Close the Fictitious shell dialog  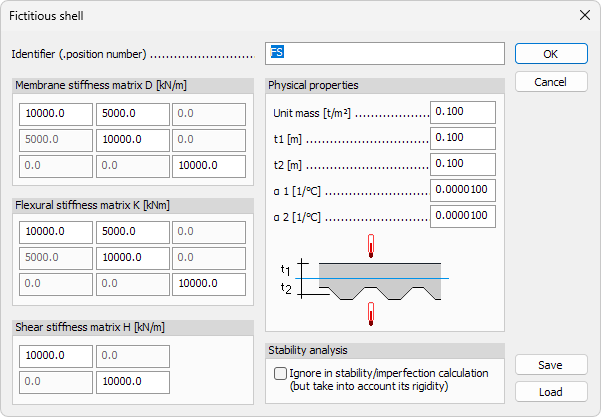click(585, 15)
